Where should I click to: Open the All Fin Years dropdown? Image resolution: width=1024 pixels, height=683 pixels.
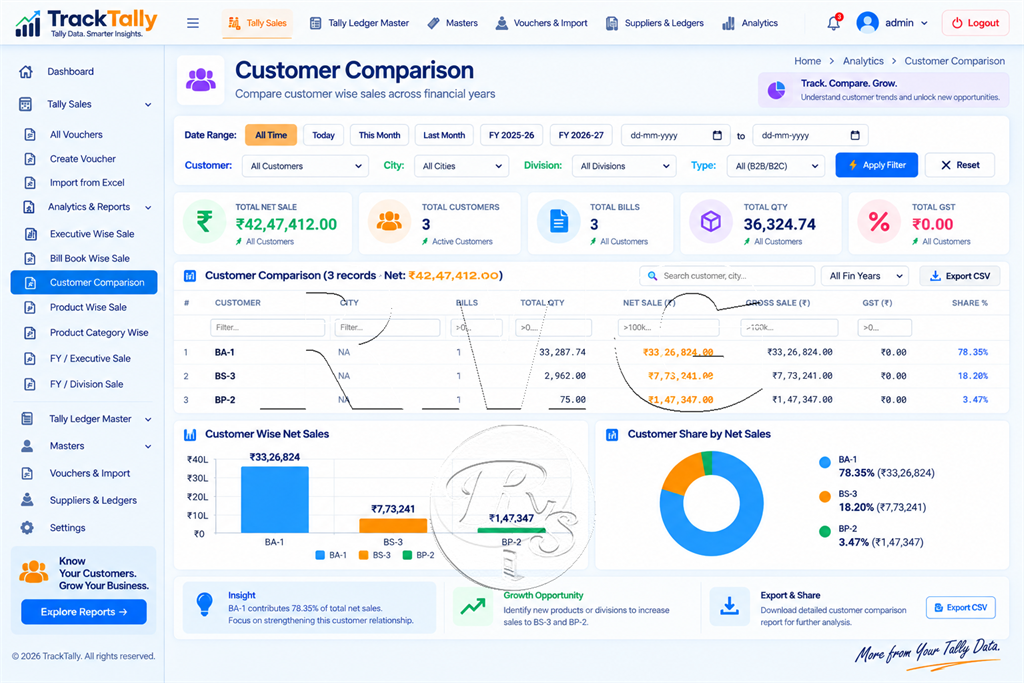(x=865, y=276)
